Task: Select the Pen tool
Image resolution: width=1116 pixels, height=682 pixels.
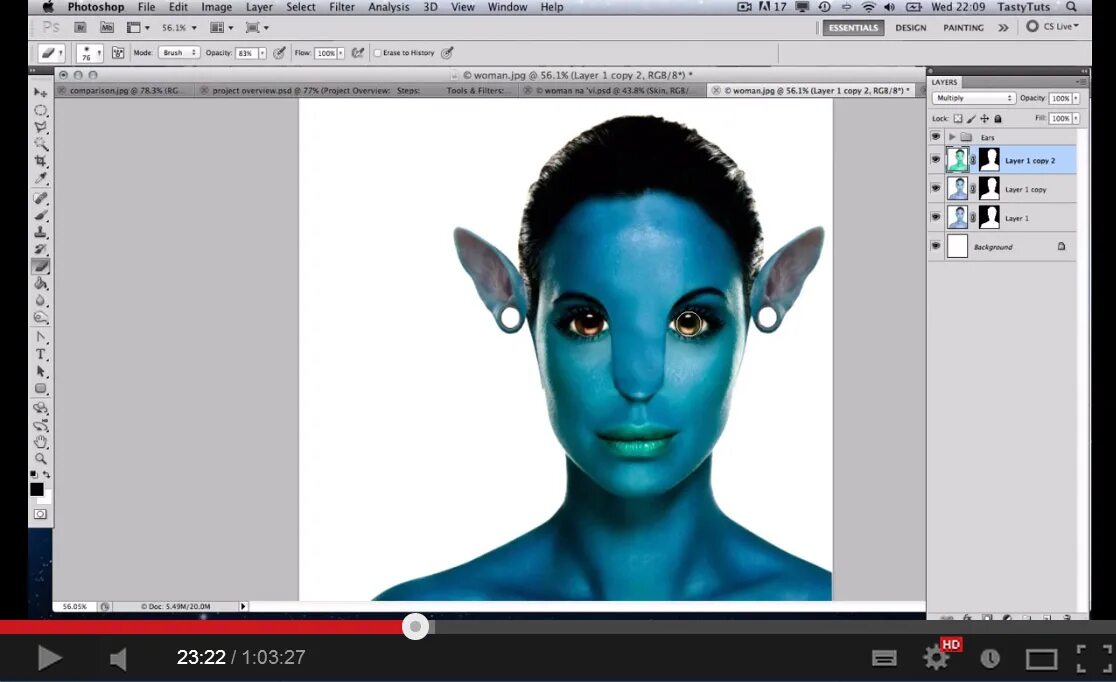Action: pos(41,337)
